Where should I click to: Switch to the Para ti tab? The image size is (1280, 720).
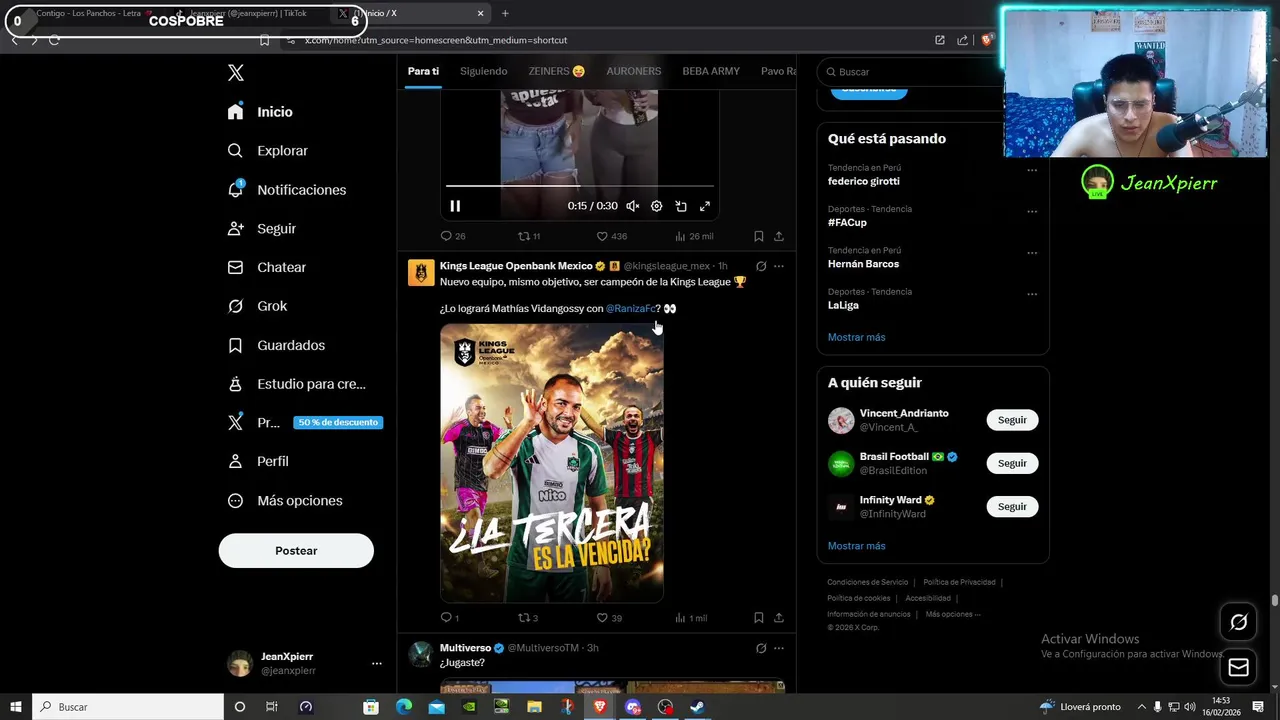point(423,71)
